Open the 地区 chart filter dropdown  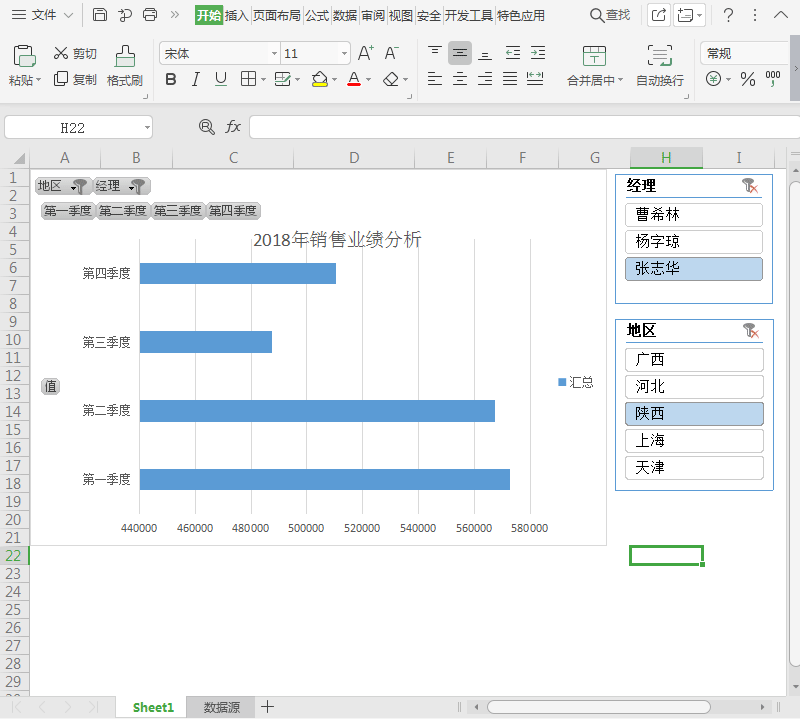click(79, 186)
